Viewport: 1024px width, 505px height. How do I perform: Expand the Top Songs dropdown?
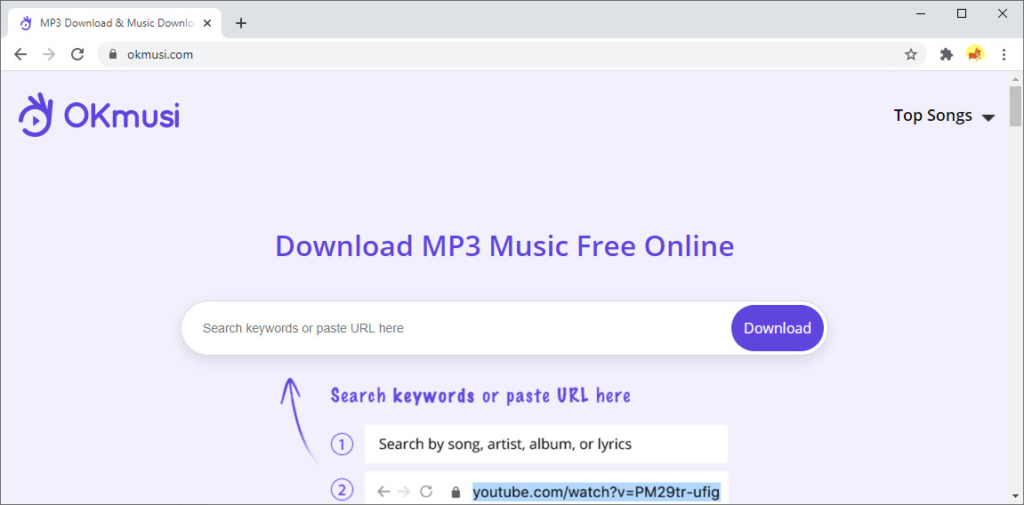[944, 116]
